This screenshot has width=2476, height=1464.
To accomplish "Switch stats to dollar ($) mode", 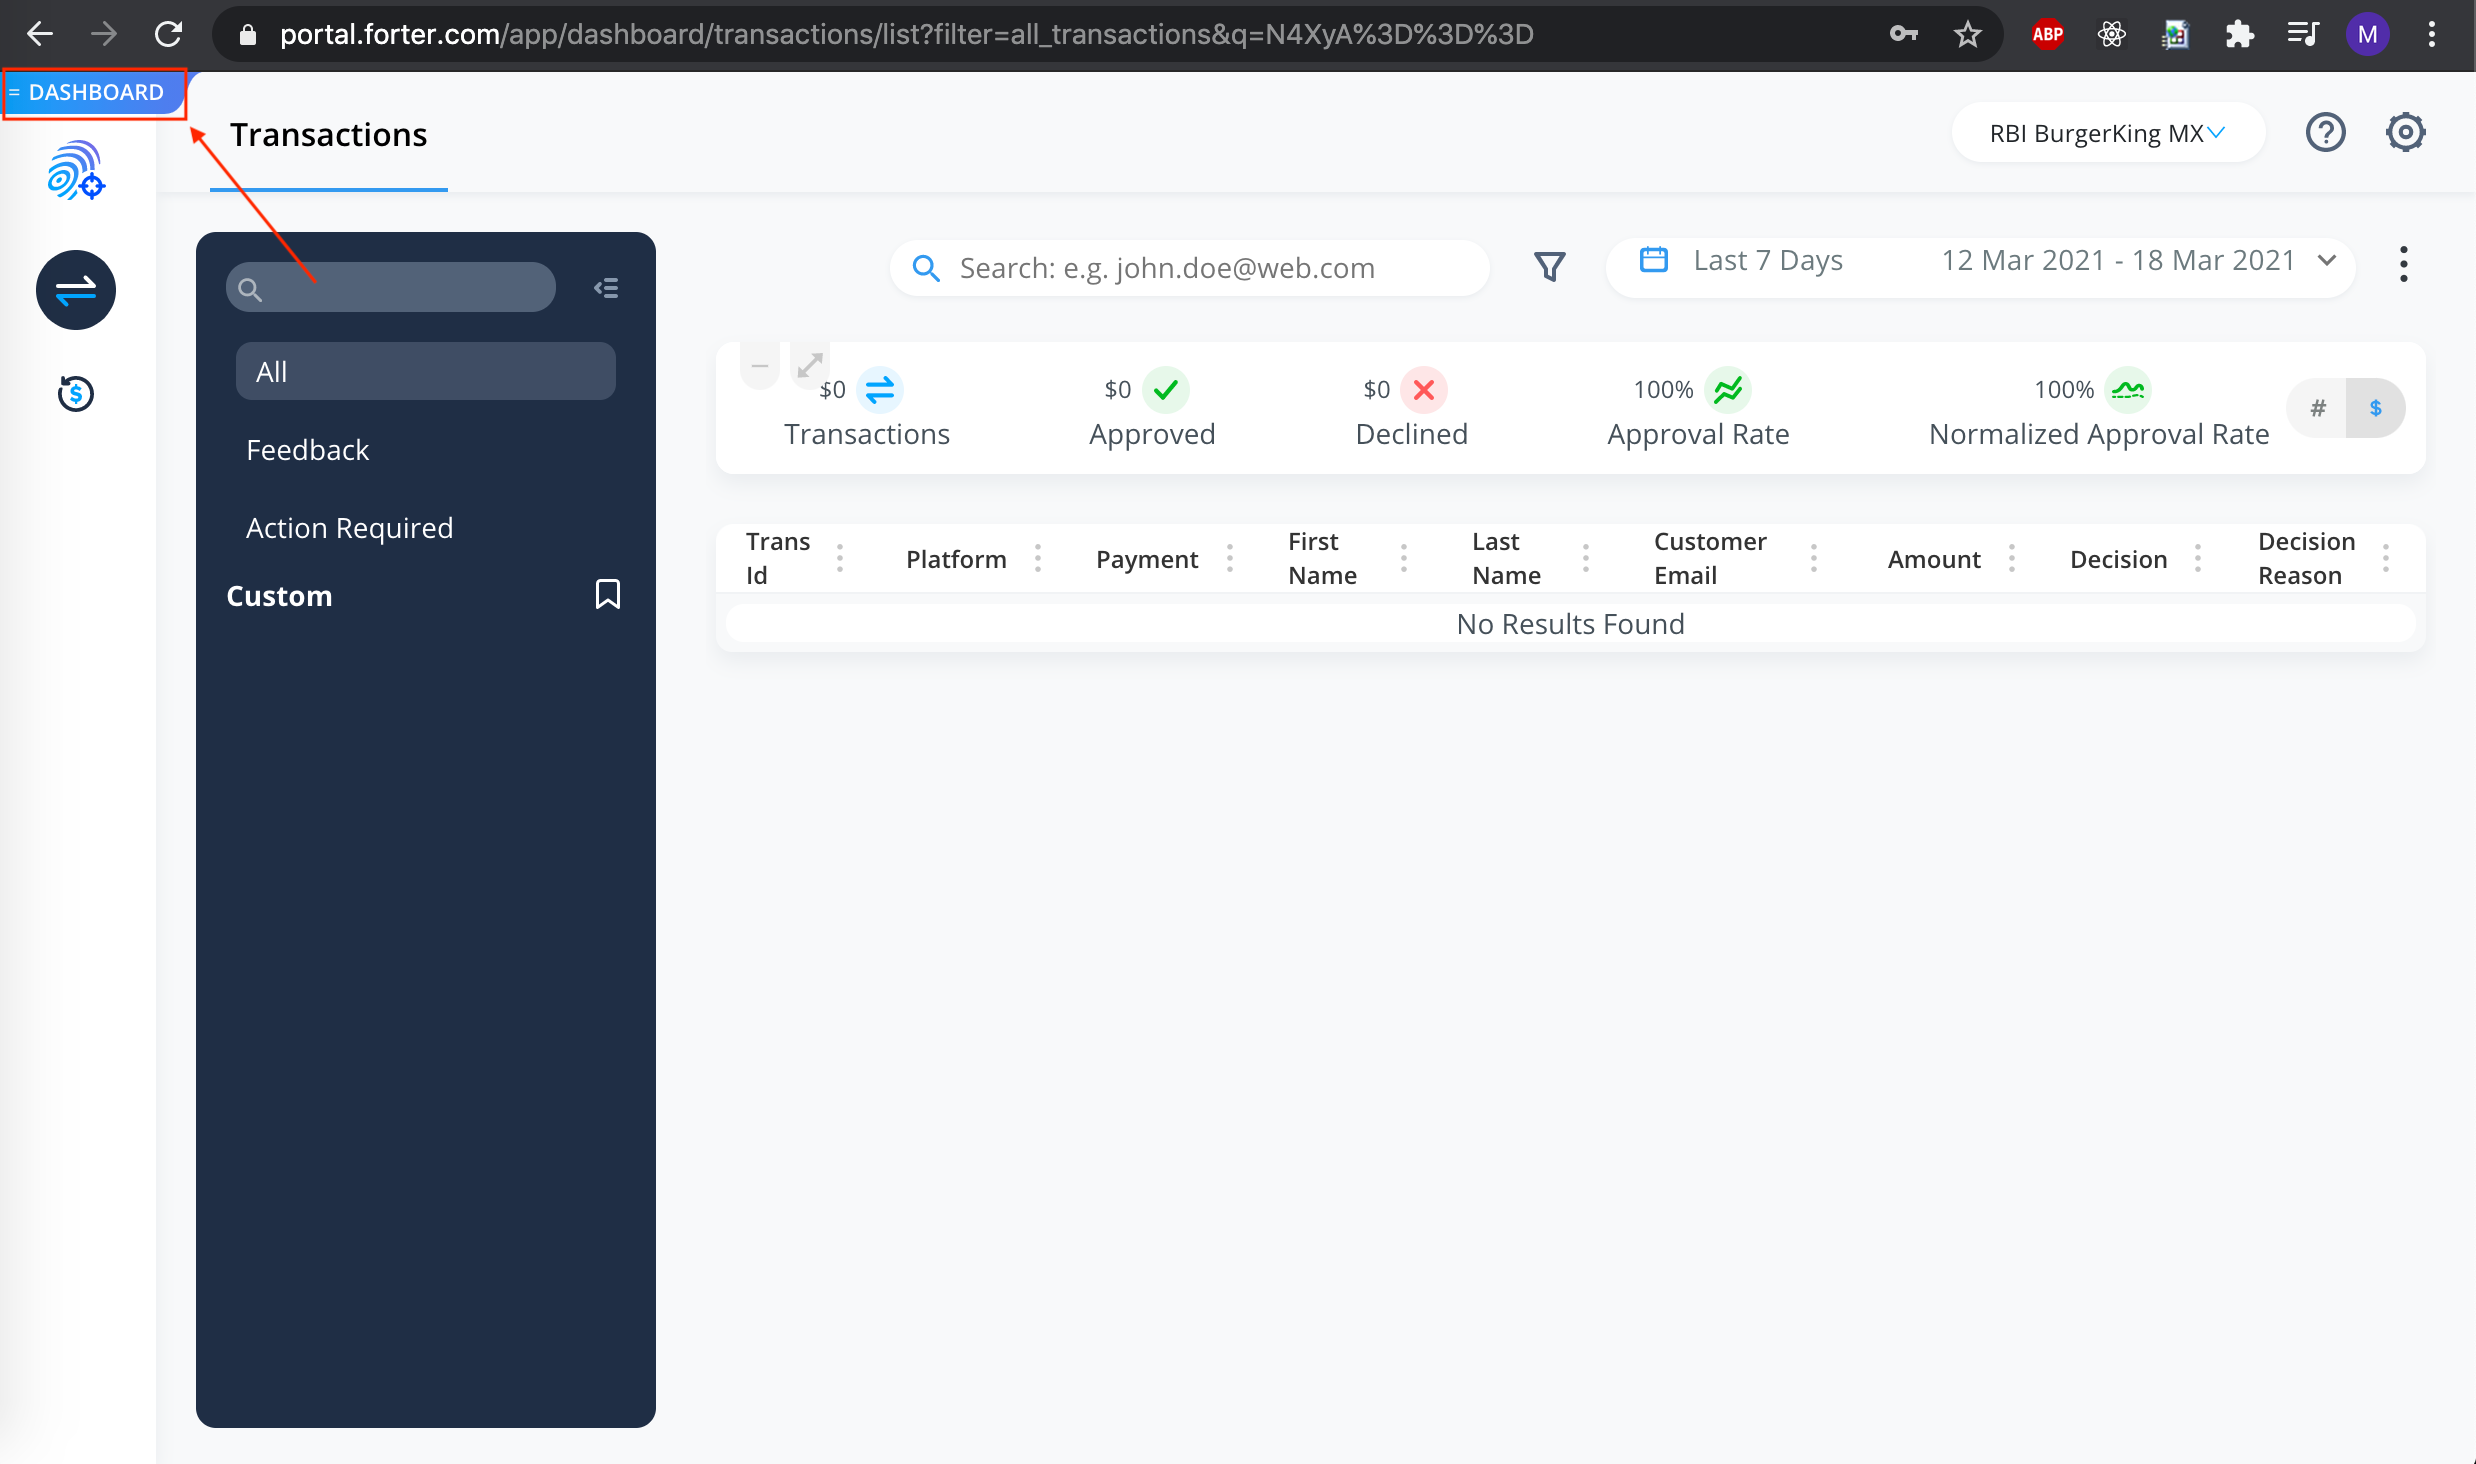I will pyautogui.click(x=2375, y=408).
